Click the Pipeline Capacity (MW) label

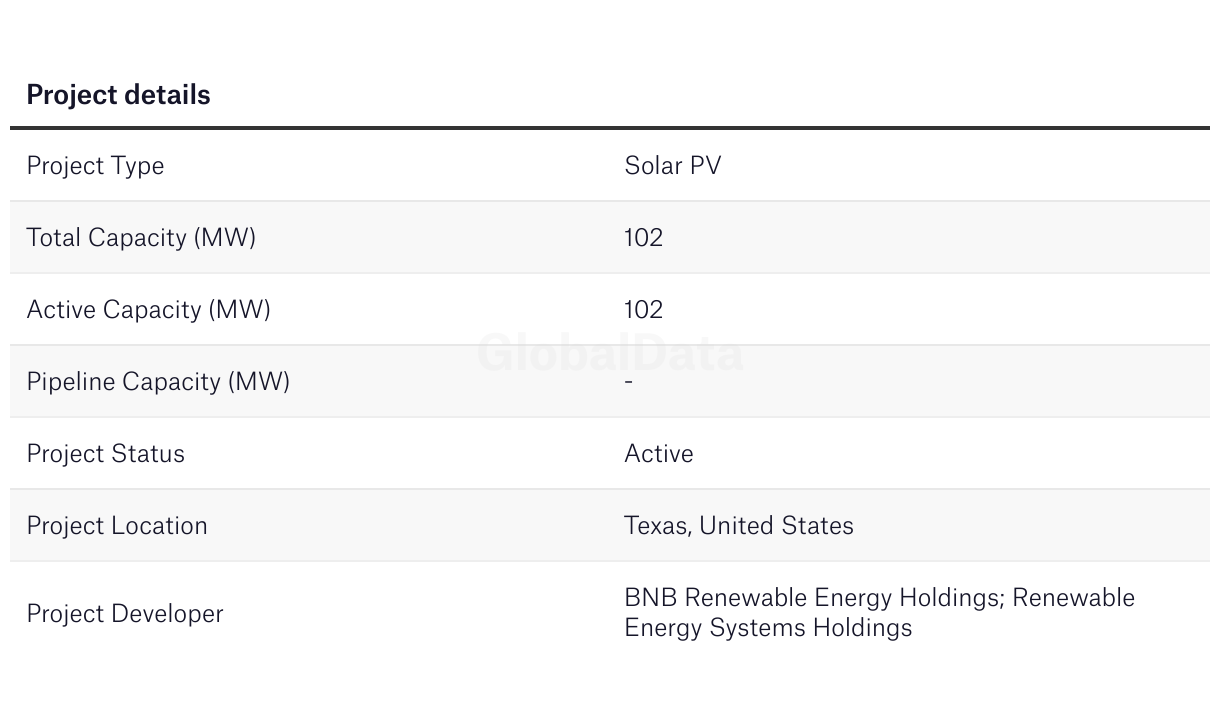click(x=158, y=382)
